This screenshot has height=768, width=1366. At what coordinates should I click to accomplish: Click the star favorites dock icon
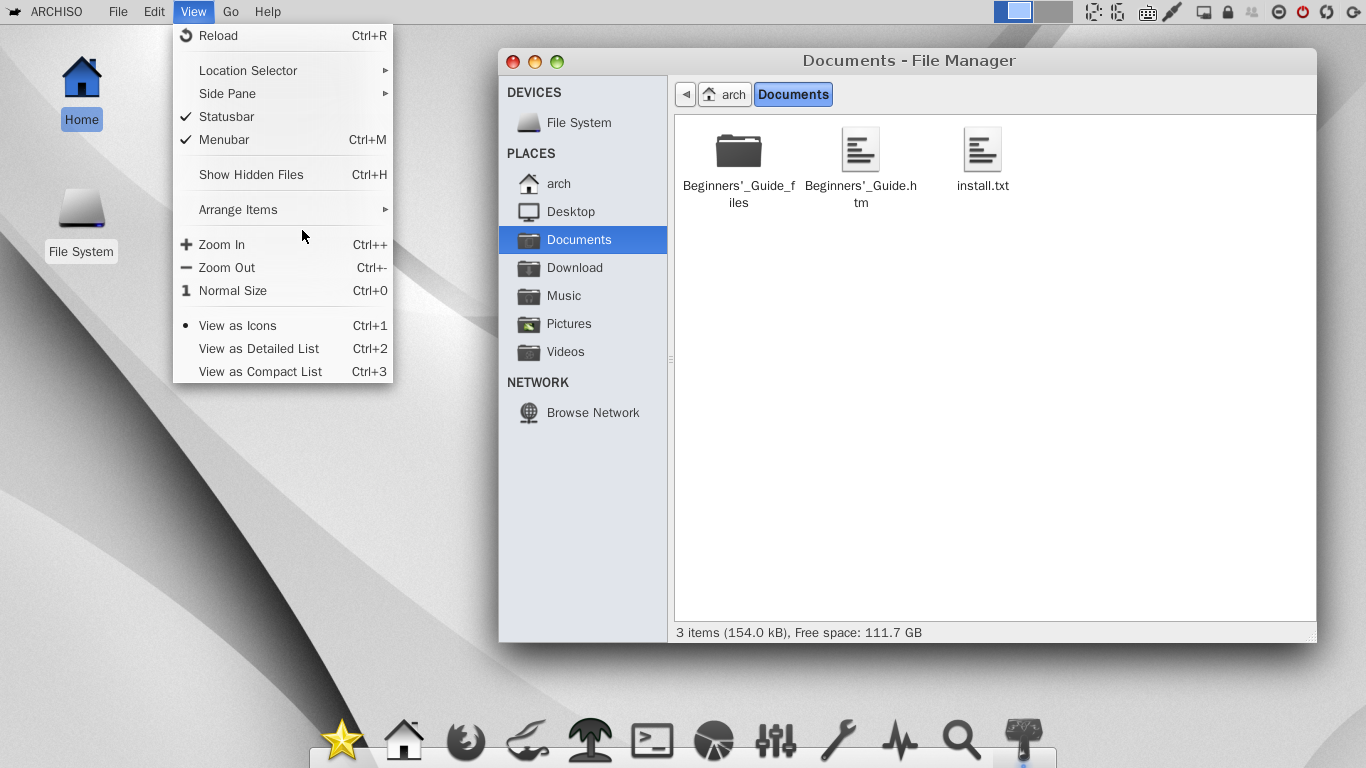pos(342,741)
